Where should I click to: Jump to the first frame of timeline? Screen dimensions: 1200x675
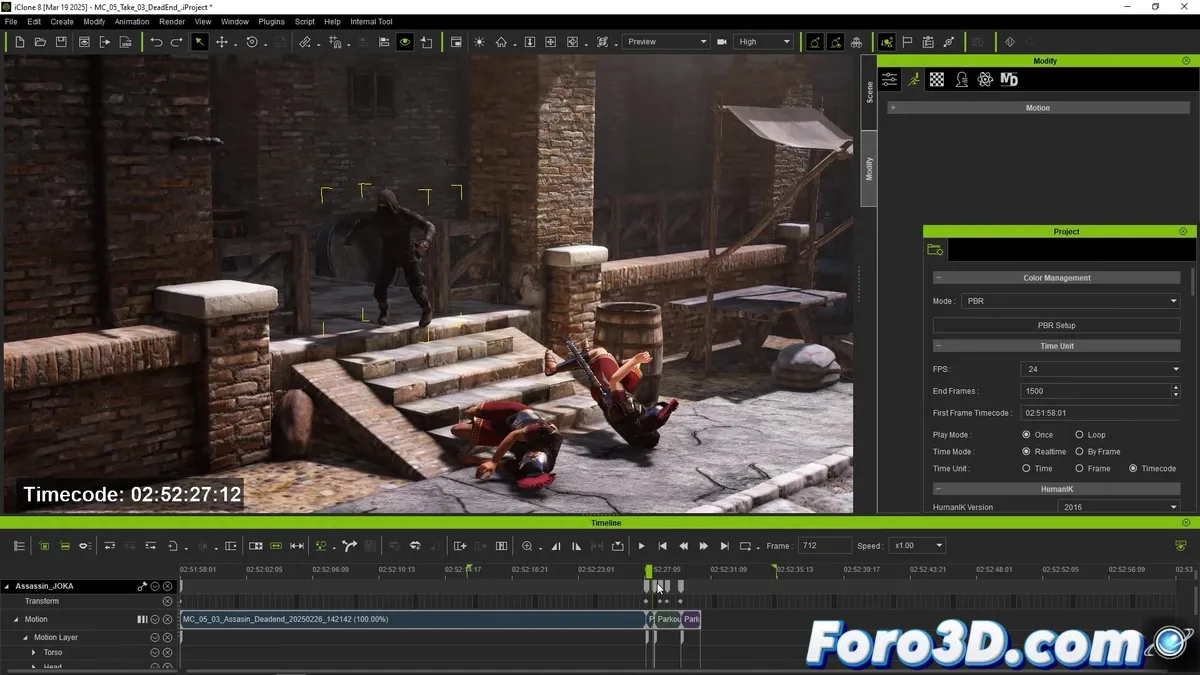662,546
